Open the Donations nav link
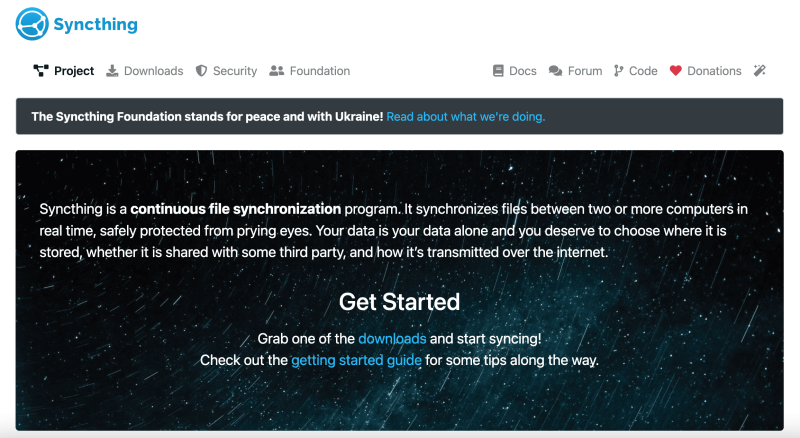 (x=714, y=71)
